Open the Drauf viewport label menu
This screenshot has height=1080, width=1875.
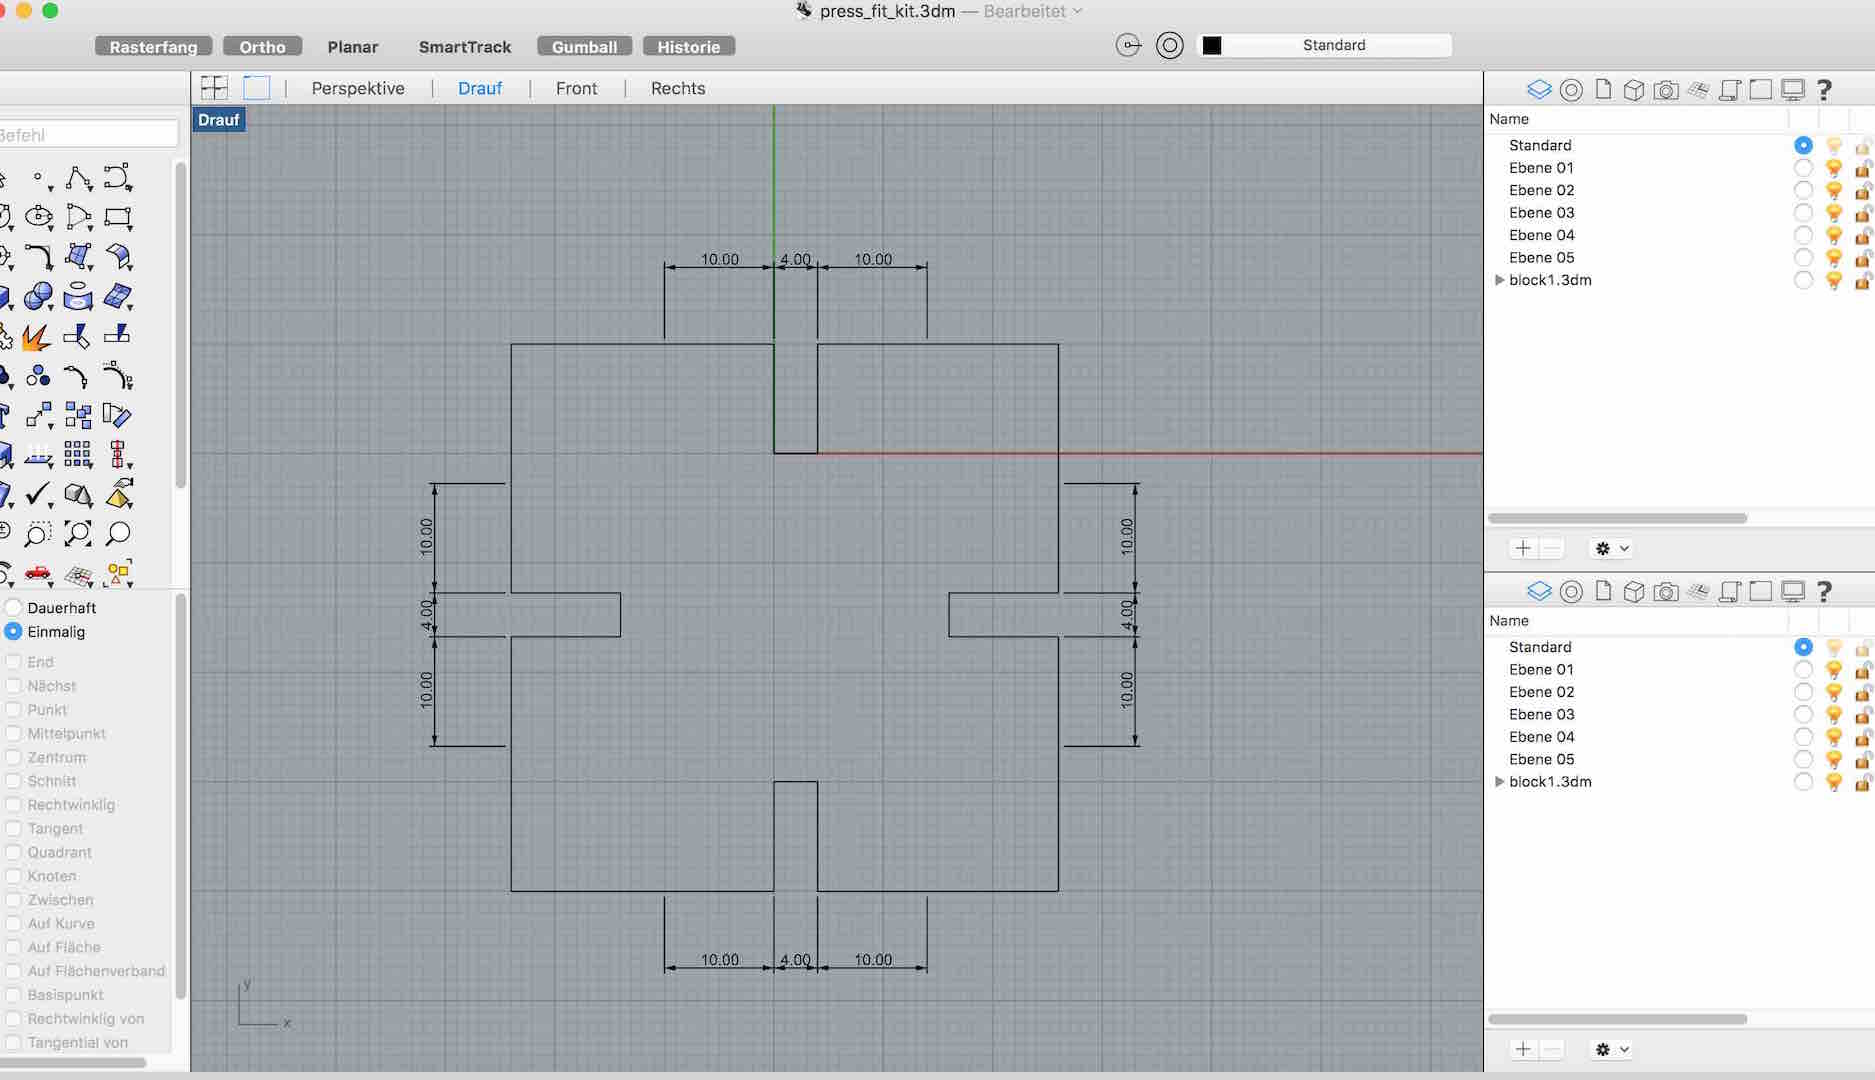[218, 120]
